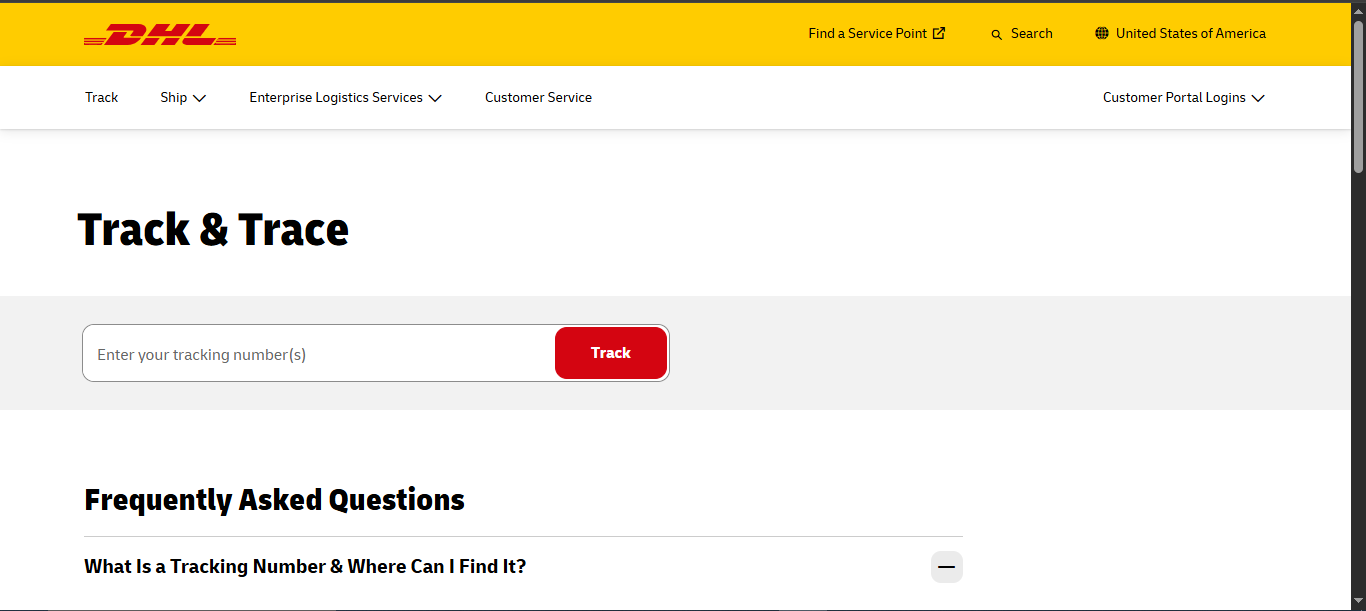1366x611 pixels.
Task: Open Customer Service page
Action: click(538, 97)
